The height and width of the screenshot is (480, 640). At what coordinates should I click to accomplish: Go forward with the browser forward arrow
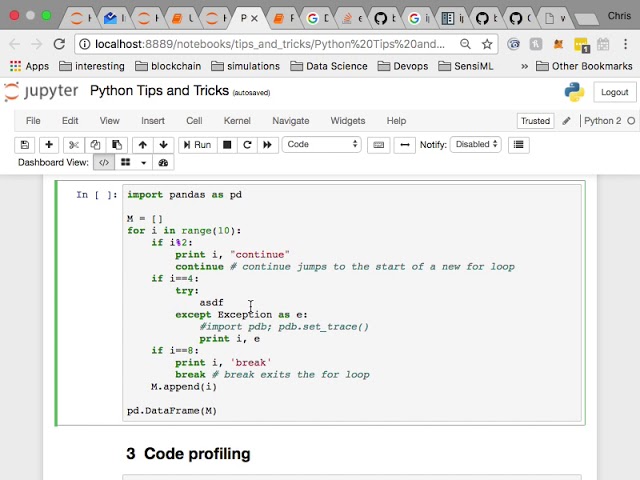coord(37,44)
